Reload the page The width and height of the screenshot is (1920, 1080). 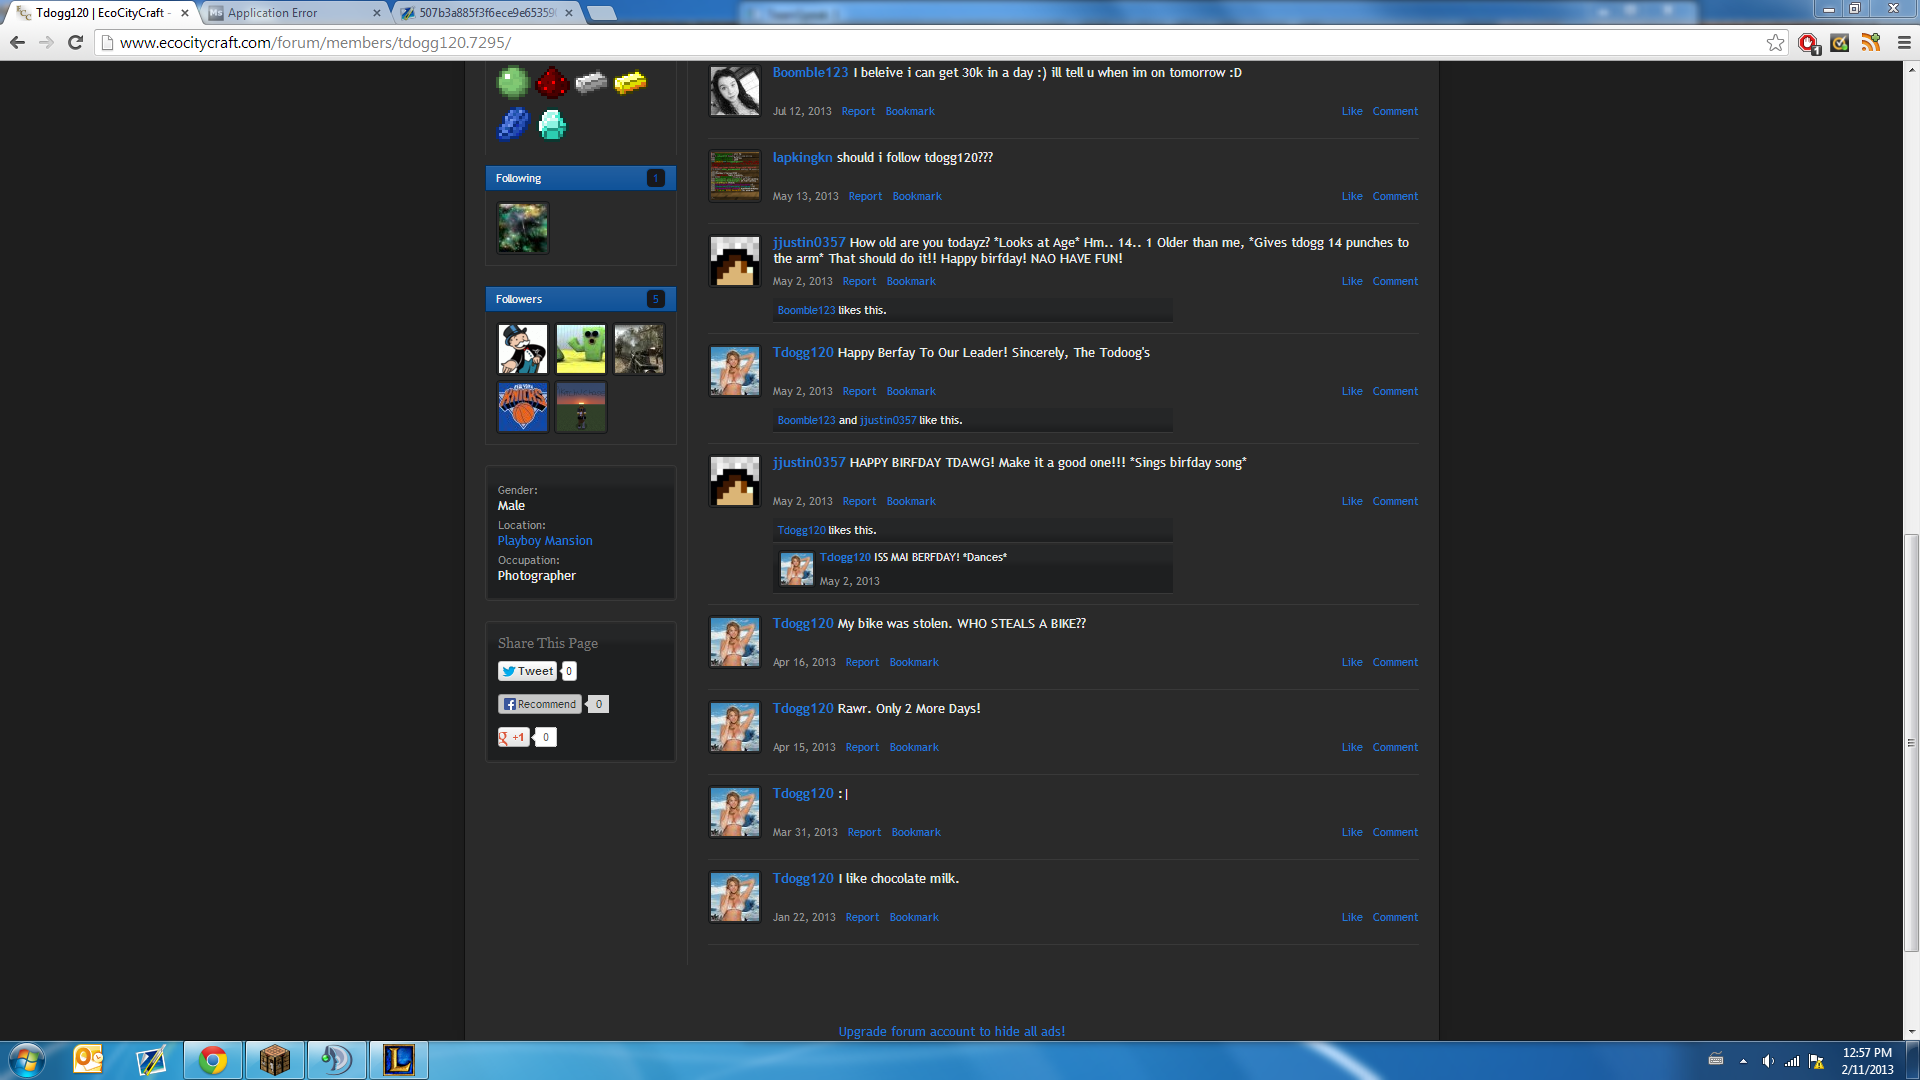pos(75,43)
